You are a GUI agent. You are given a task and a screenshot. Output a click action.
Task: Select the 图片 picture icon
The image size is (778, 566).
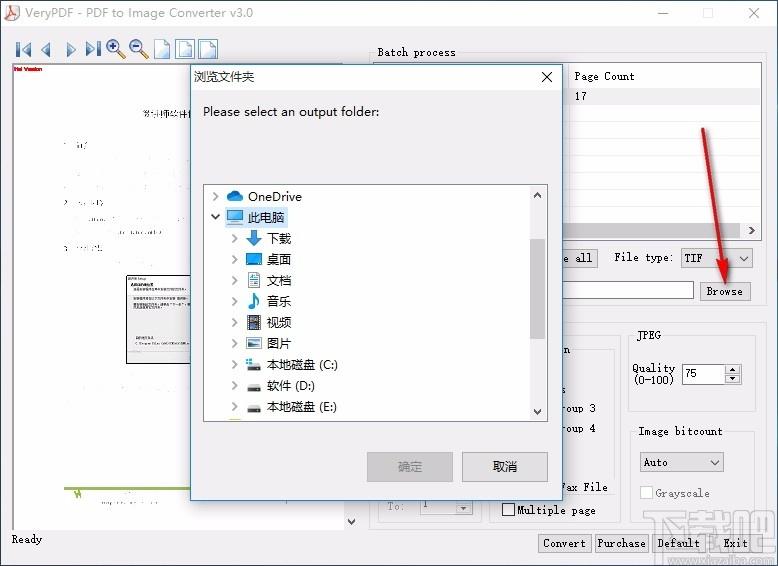coord(254,343)
